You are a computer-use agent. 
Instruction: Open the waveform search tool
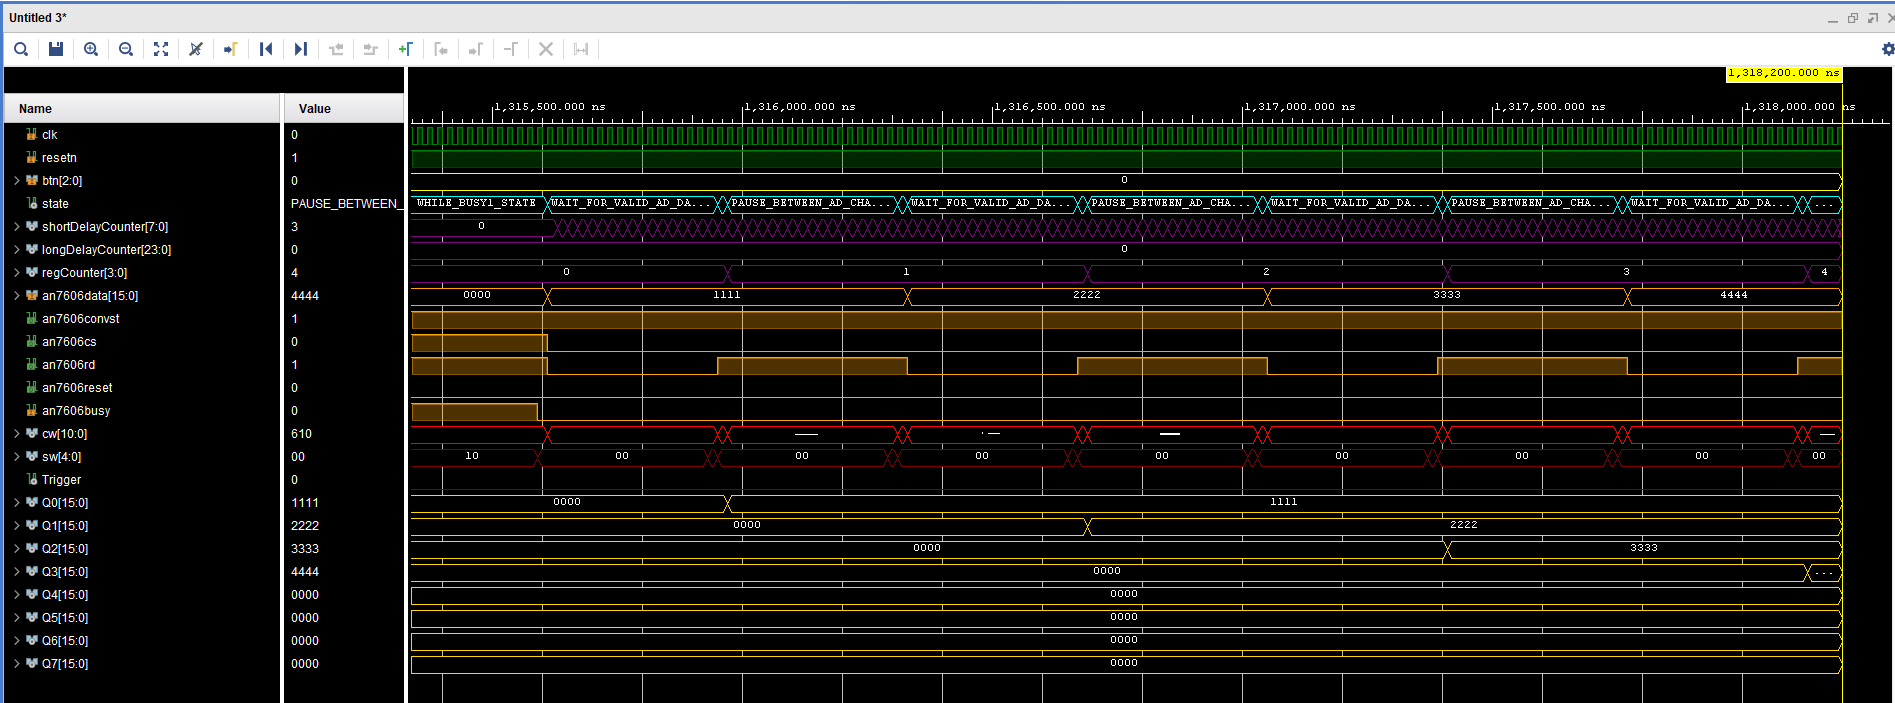coord(21,49)
